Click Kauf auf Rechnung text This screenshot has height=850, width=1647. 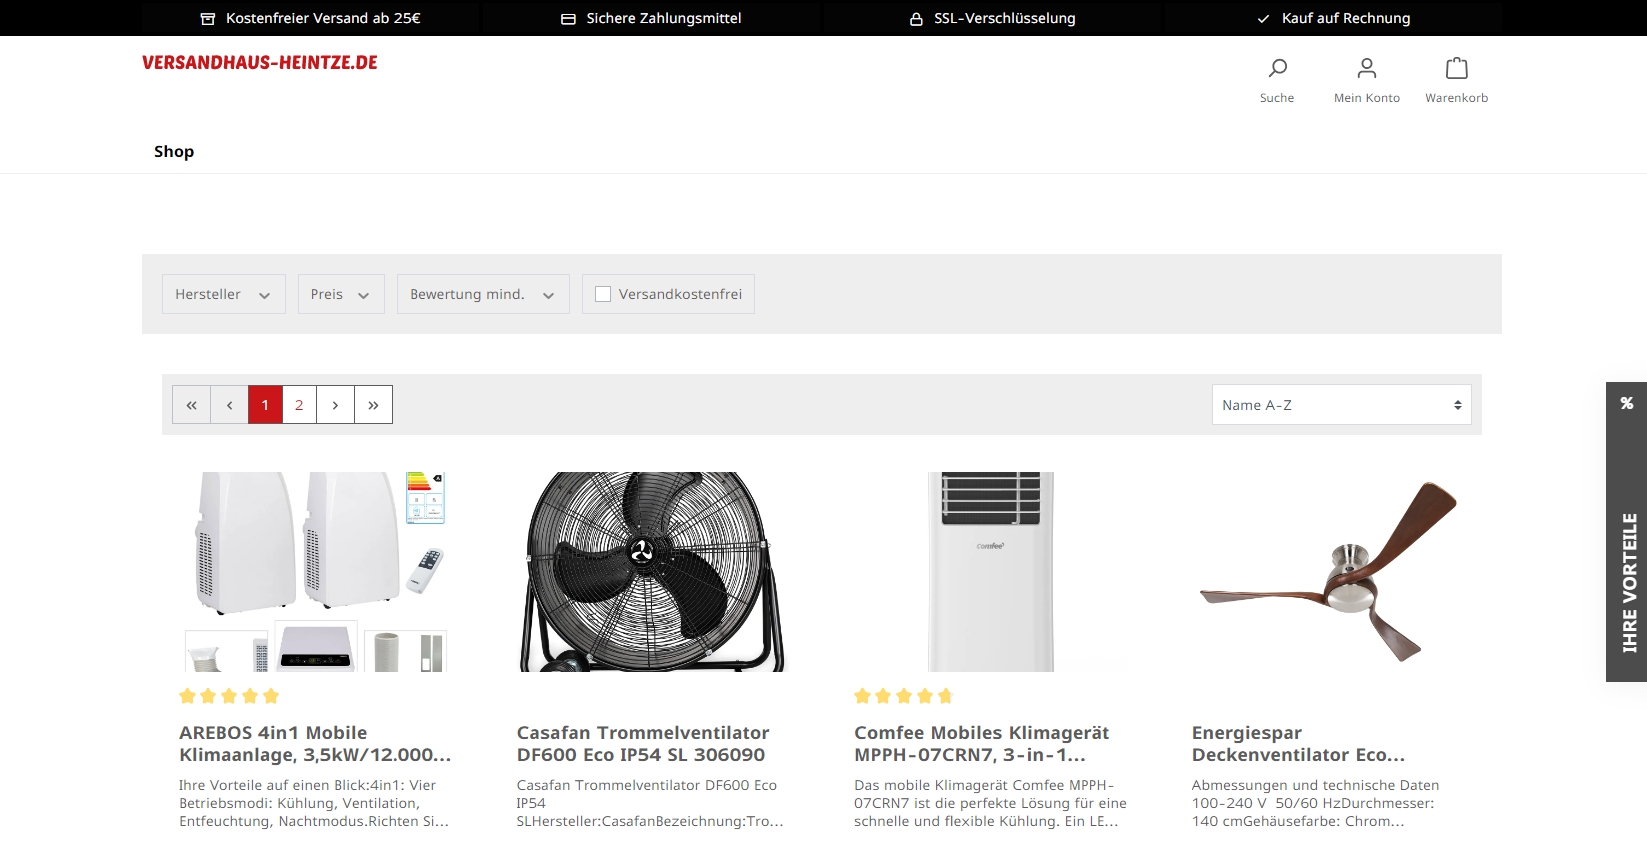point(1346,19)
